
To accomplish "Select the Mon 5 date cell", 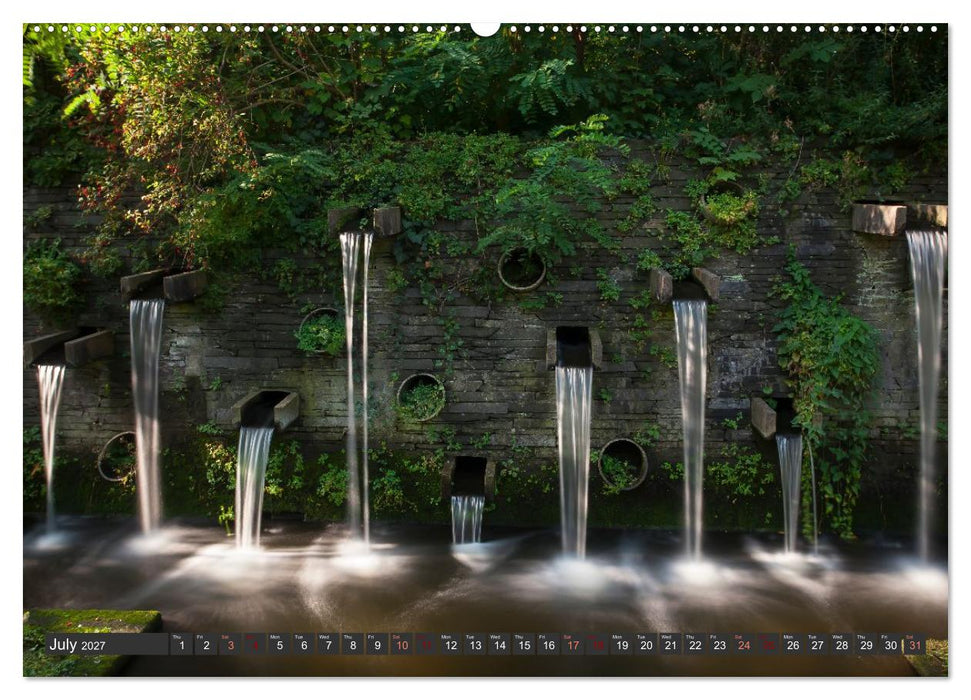I will pos(279,644).
